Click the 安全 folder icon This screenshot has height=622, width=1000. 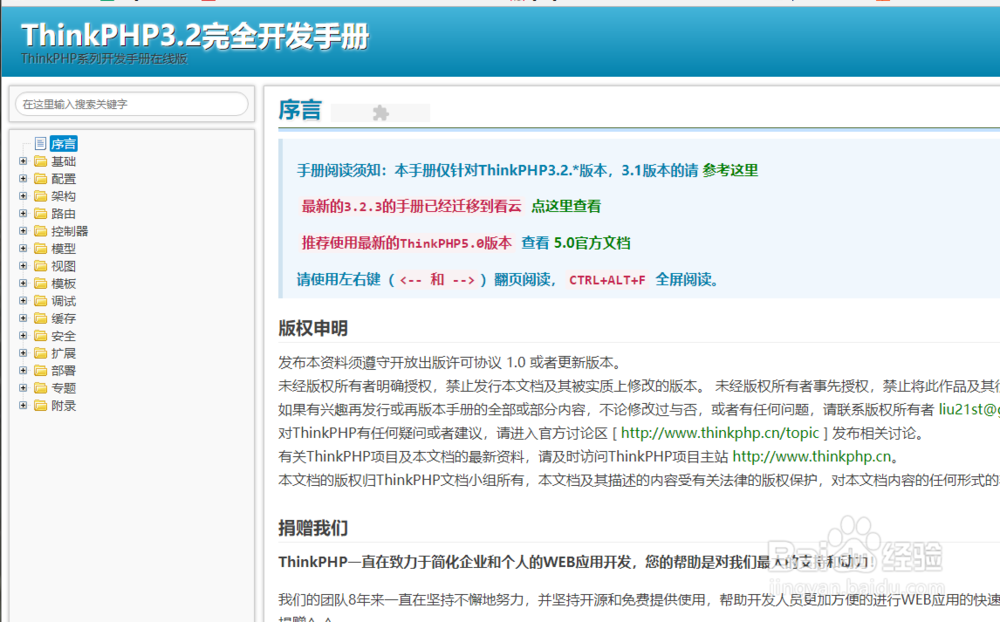point(41,335)
